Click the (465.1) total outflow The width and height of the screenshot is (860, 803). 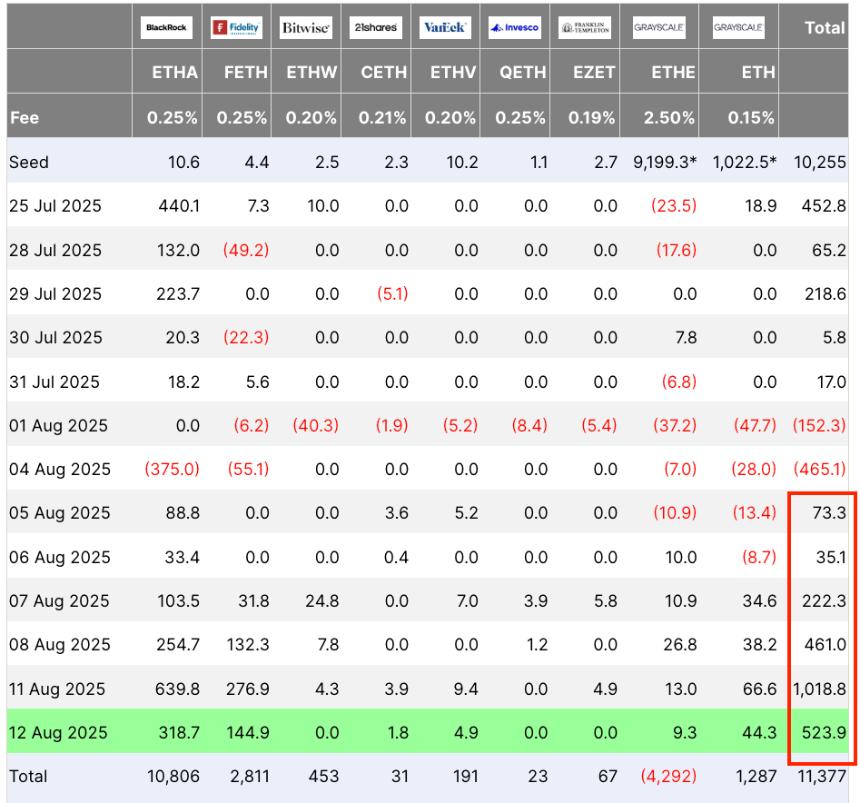(819, 470)
